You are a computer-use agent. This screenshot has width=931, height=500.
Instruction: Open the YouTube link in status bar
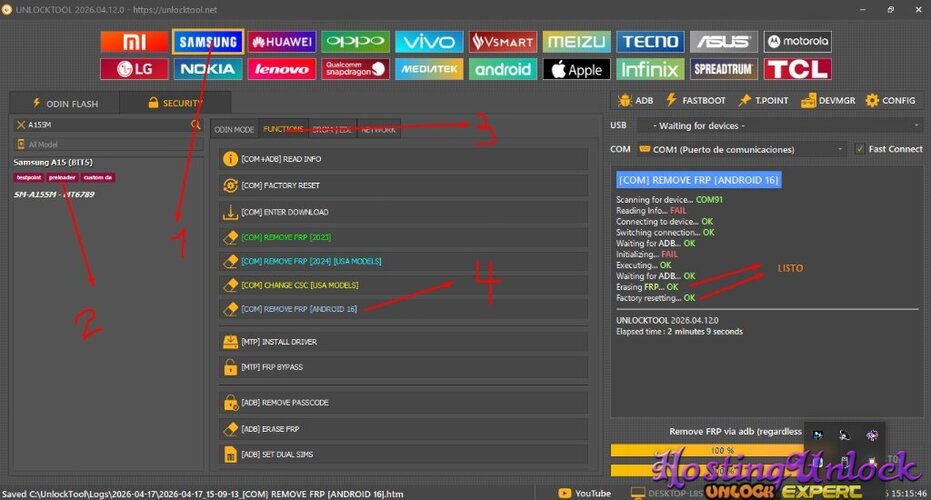click(x=585, y=493)
